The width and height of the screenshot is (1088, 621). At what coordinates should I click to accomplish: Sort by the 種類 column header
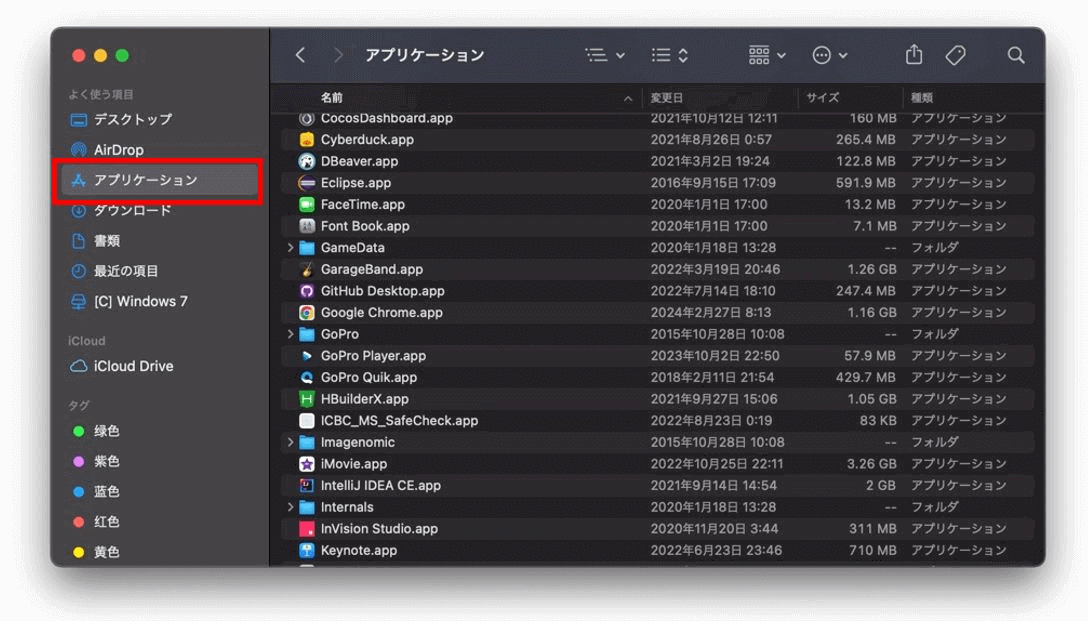921,98
